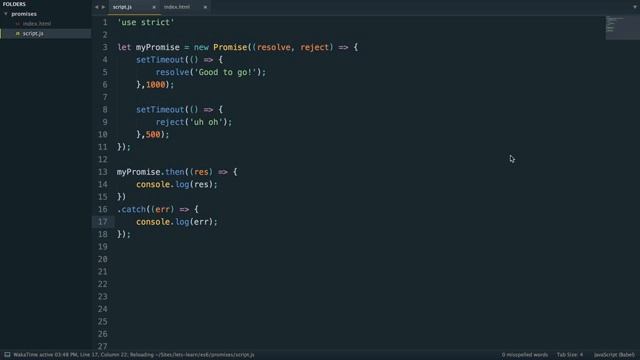The image size is (640, 360).
Task: Go to the next tab with the right arrow
Action: [103, 7]
